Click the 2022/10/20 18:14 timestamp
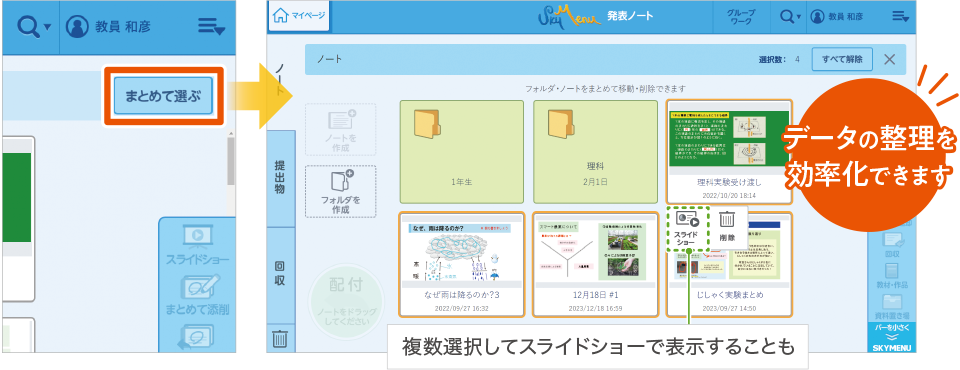The height and width of the screenshot is (370, 960). point(729,195)
